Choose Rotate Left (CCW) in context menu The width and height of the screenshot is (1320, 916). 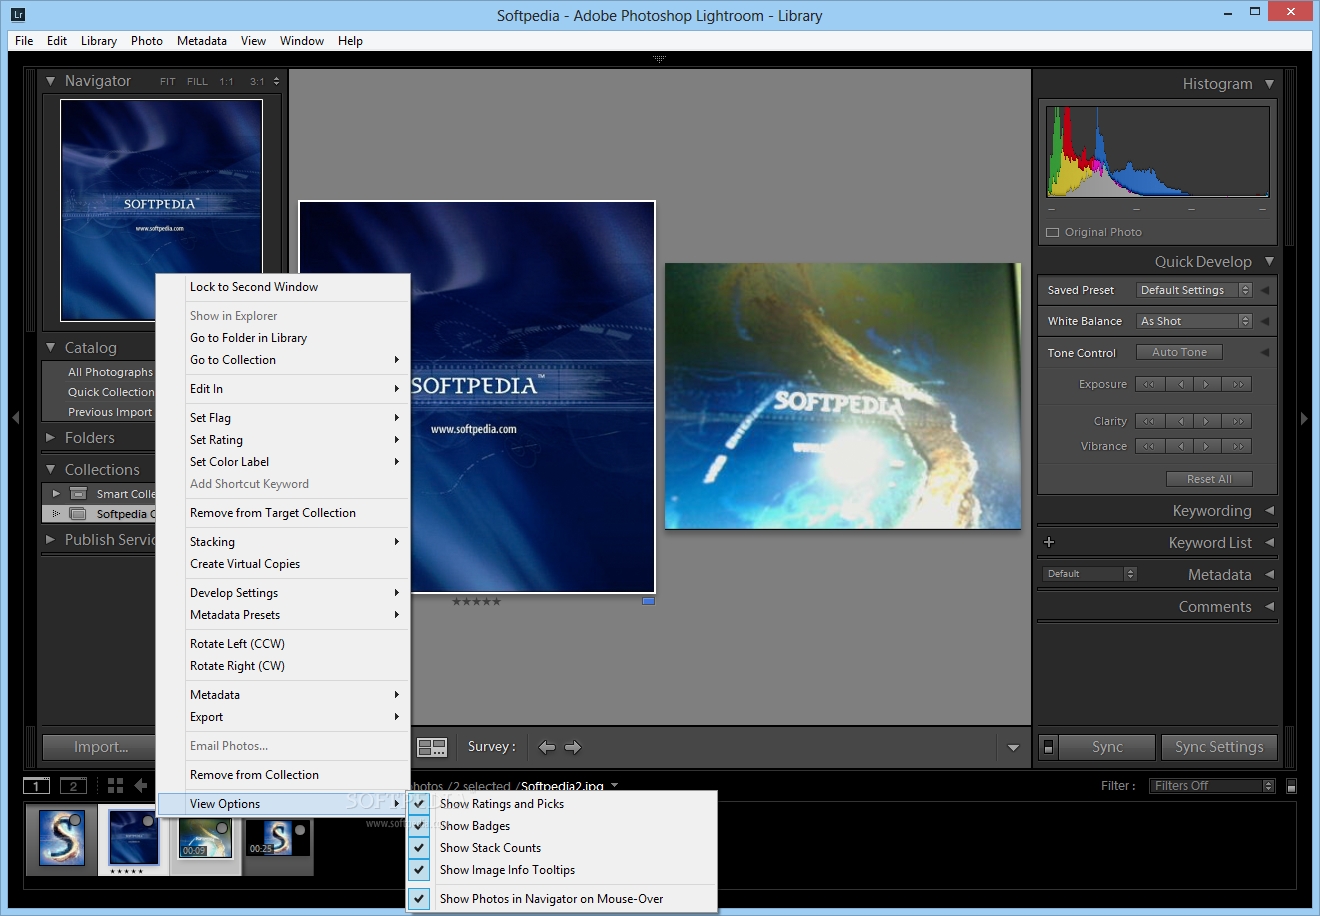click(x=237, y=644)
